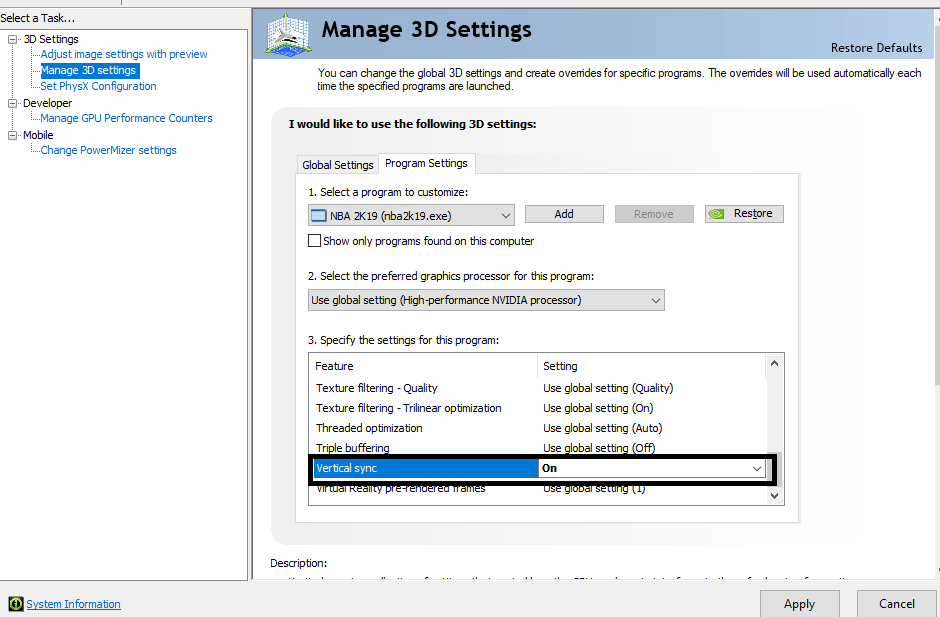The height and width of the screenshot is (617, 940).
Task: Select Virtual Reality pre-rendered frames row
Action: point(539,489)
